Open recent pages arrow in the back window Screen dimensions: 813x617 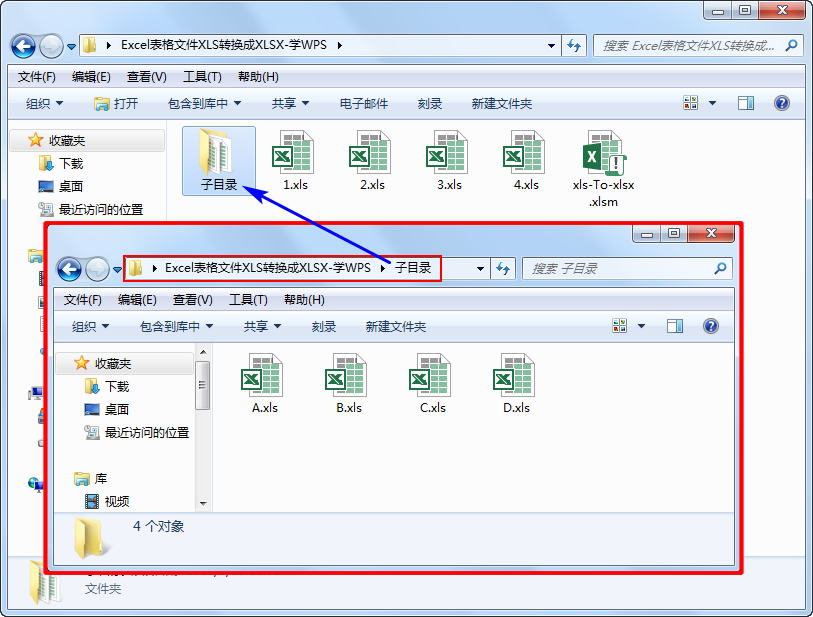coord(72,47)
